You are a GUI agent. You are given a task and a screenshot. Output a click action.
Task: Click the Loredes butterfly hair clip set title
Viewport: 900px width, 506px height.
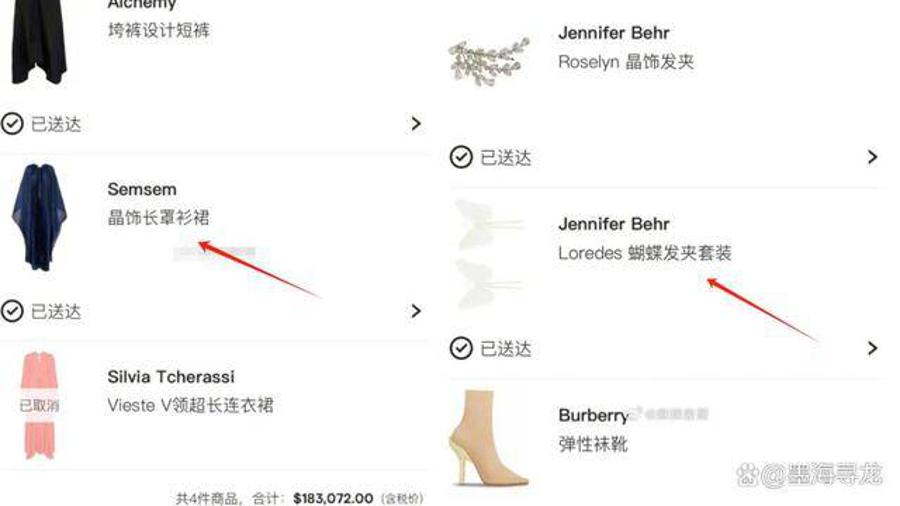click(x=645, y=253)
